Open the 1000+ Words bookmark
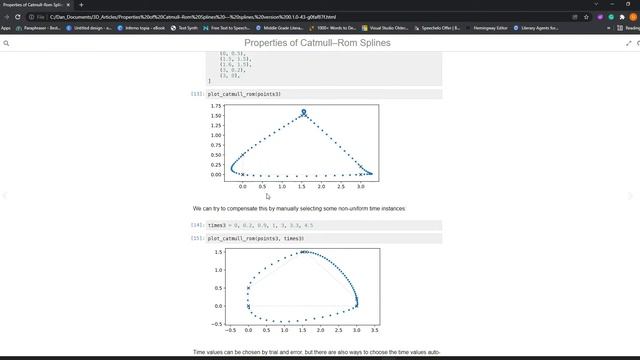The image size is (640, 360). tap(333, 28)
